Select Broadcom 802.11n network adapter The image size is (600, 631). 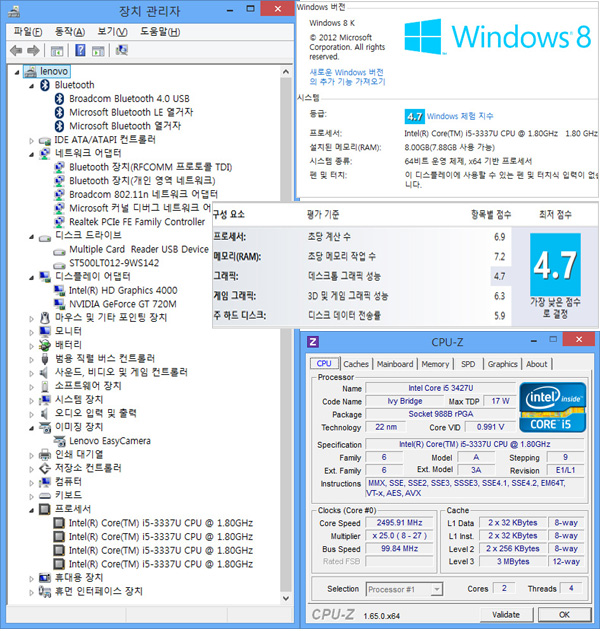pyautogui.click(x=143, y=194)
